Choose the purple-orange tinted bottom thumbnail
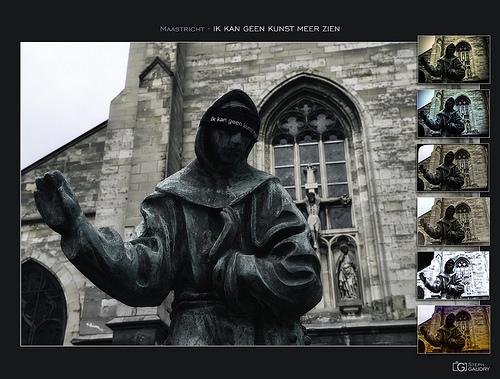Viewport: 500px width, 379px height. coord(454,329)
